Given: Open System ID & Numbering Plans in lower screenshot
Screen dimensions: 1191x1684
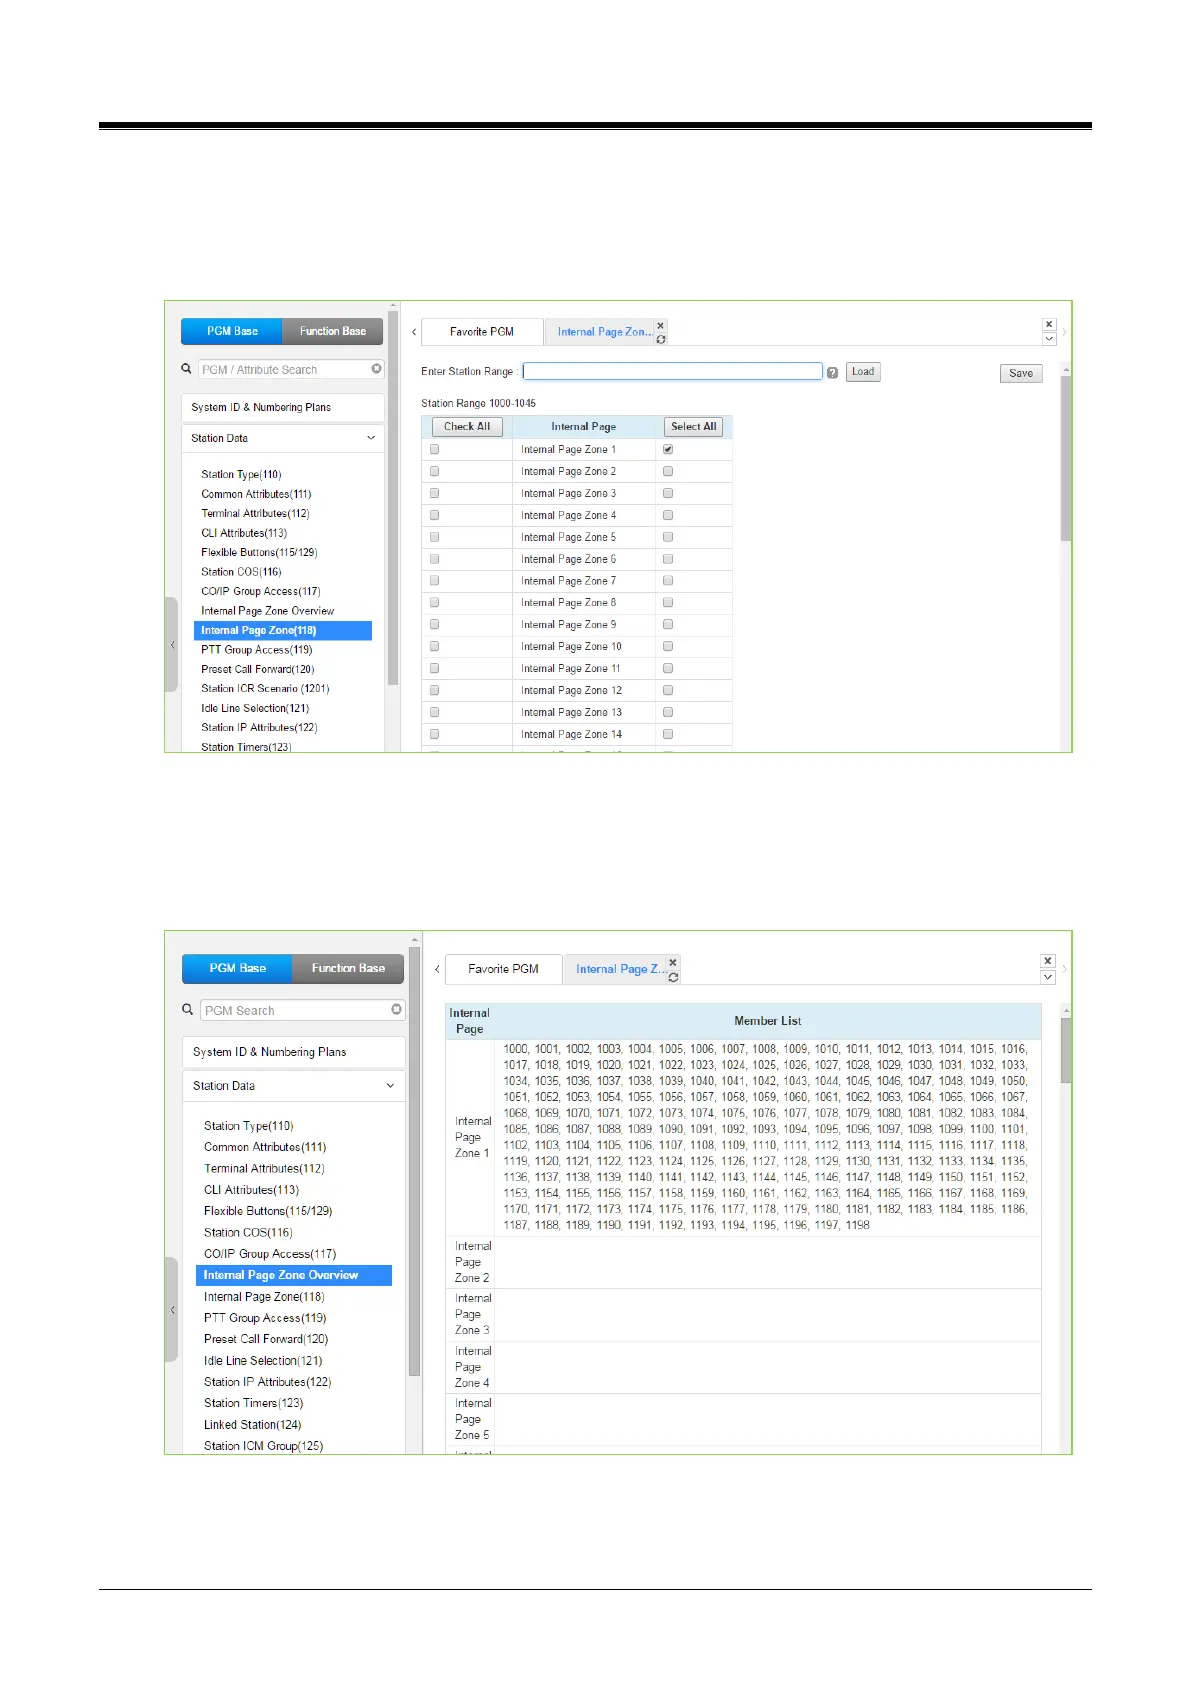Looking at the screenshot, I should pyautogui.click(x=294, y=1052).
